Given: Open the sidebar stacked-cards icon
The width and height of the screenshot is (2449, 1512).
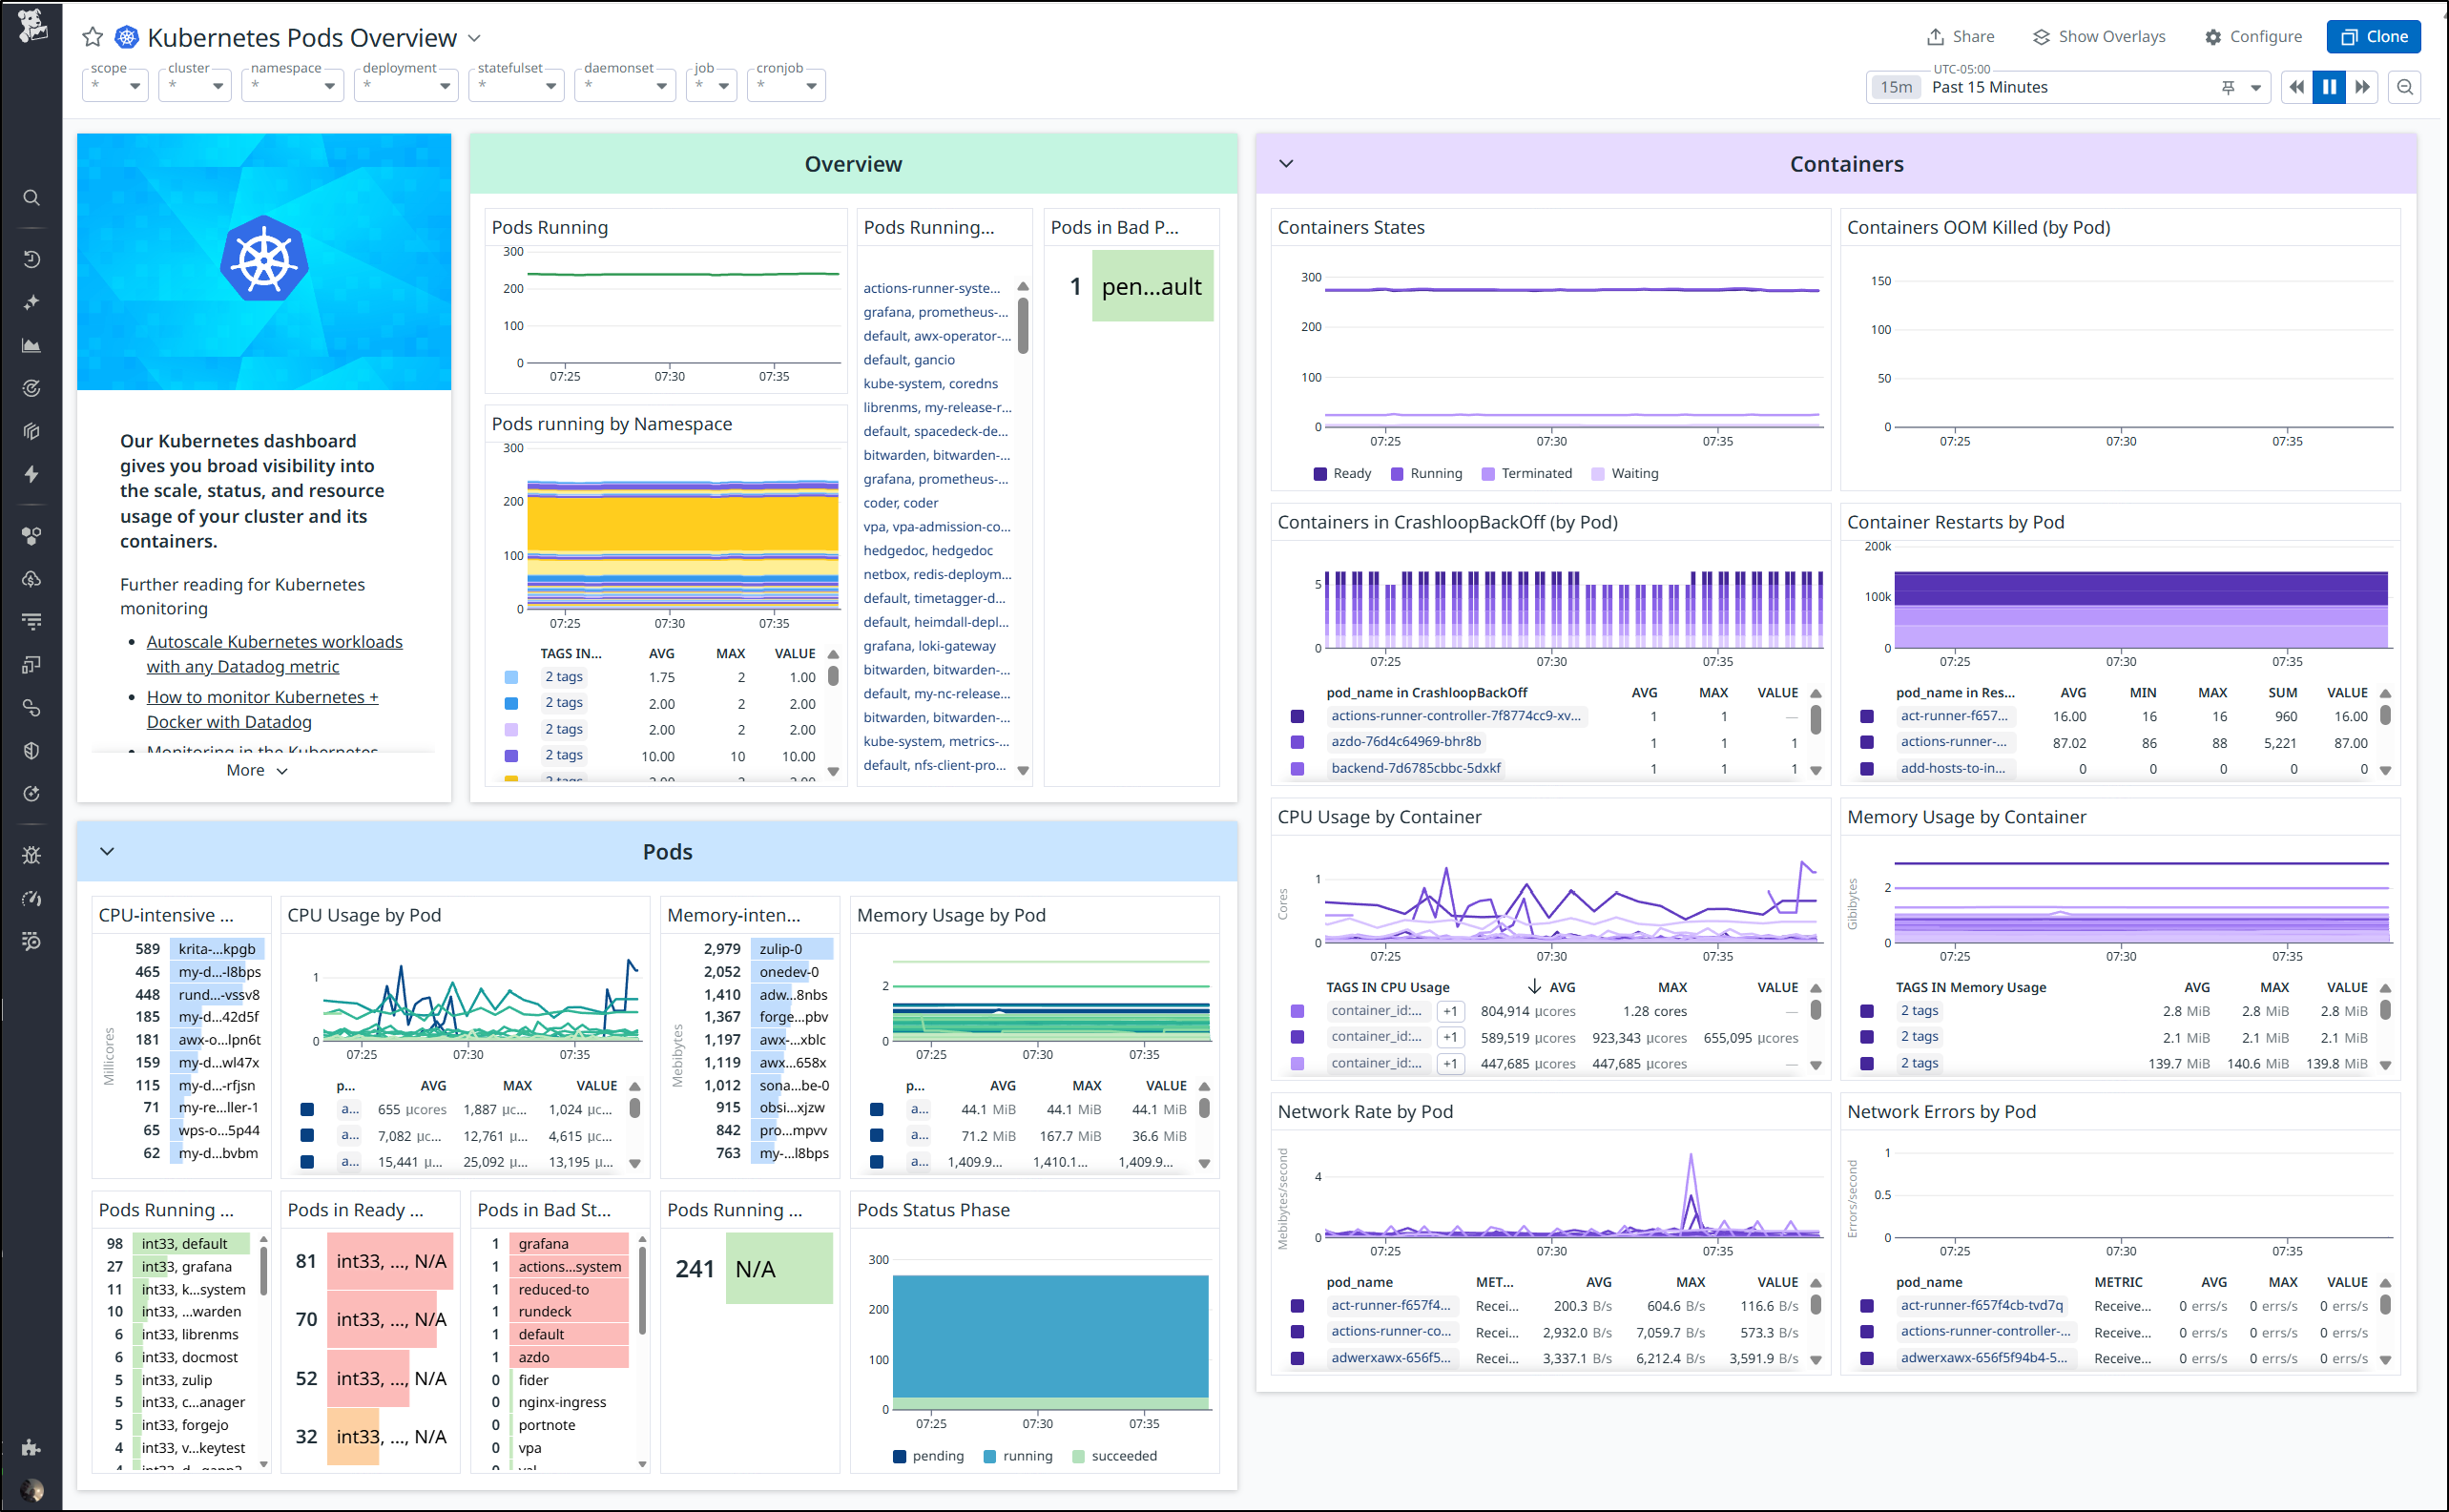Looking at the screenshot, I should click(32, 431).
